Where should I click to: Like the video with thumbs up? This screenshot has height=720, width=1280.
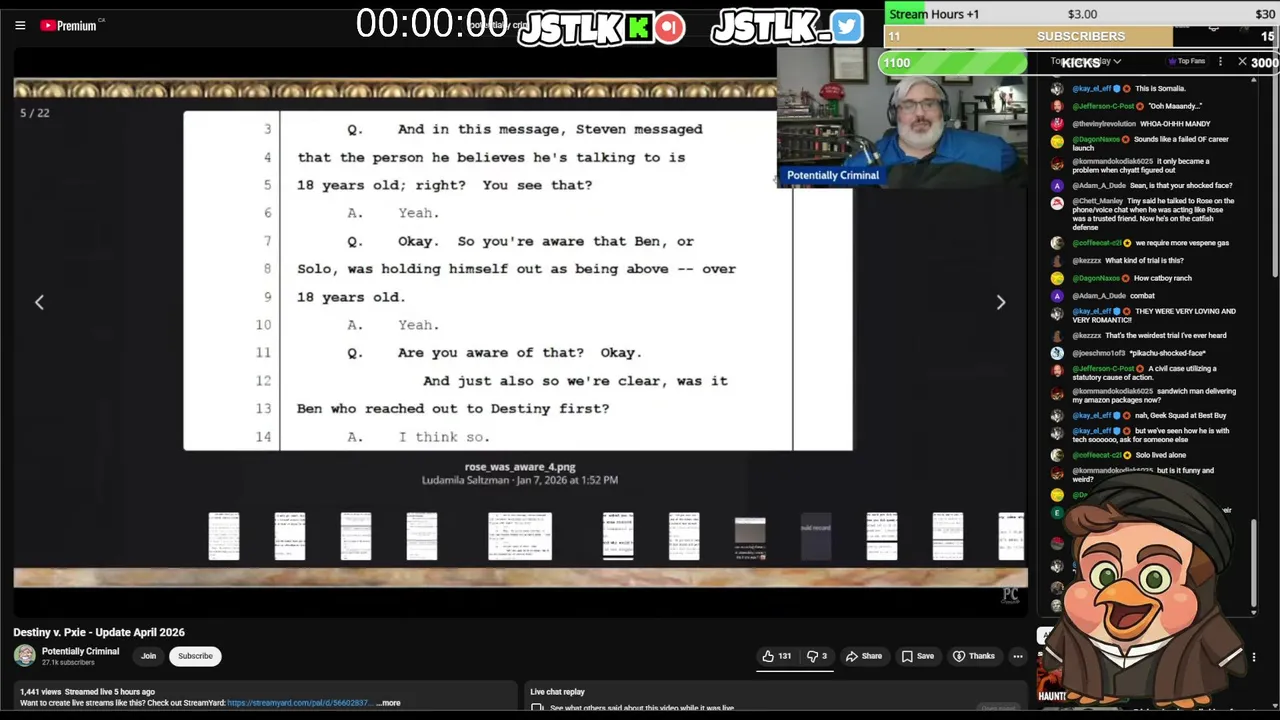click(777, 656)
